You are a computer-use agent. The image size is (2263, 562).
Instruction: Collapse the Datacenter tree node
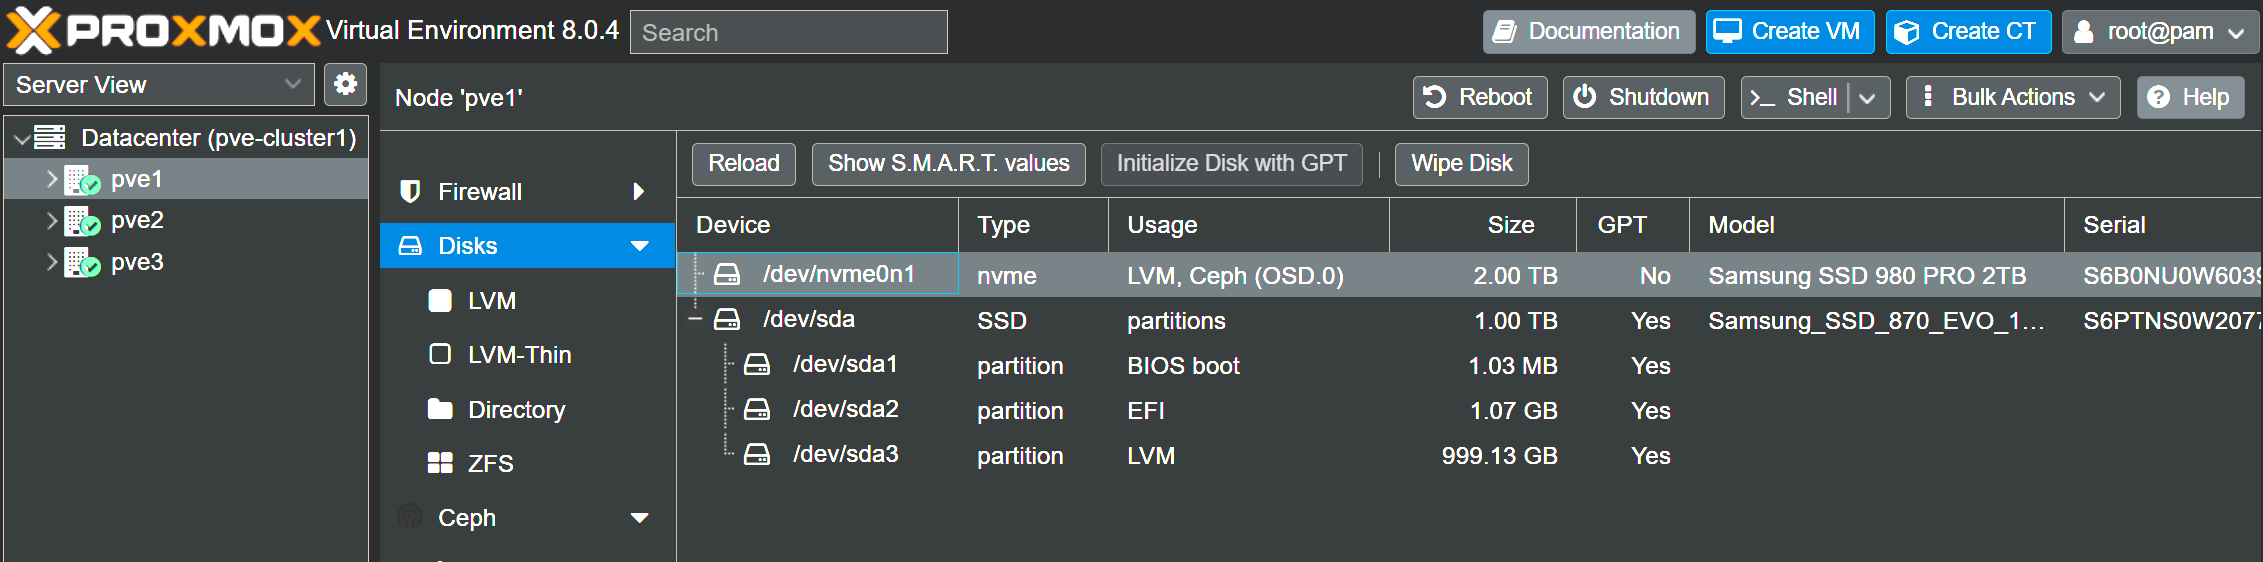[x=21, y=139]
